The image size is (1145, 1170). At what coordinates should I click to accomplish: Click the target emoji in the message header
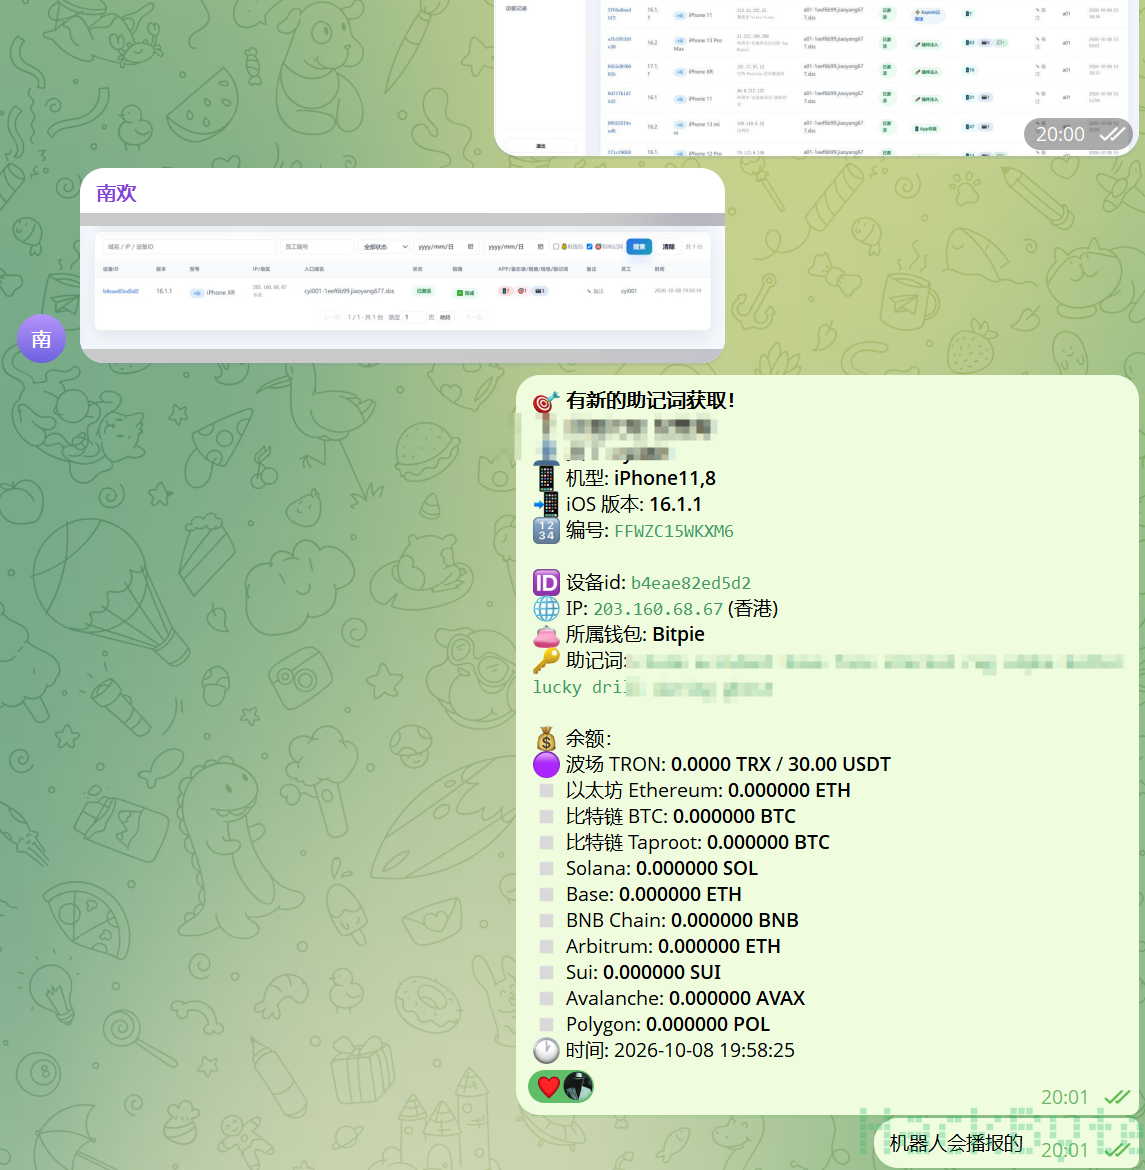[x=546, y=401]
